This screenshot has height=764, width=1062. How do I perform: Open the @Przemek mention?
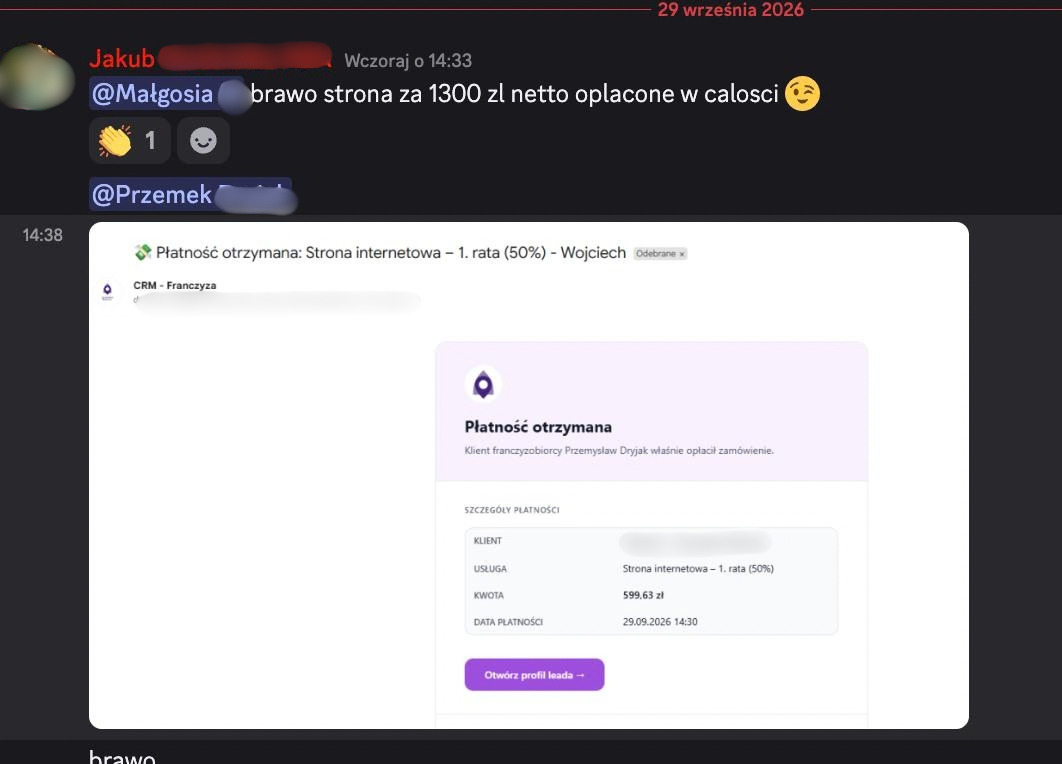point(190,195)
